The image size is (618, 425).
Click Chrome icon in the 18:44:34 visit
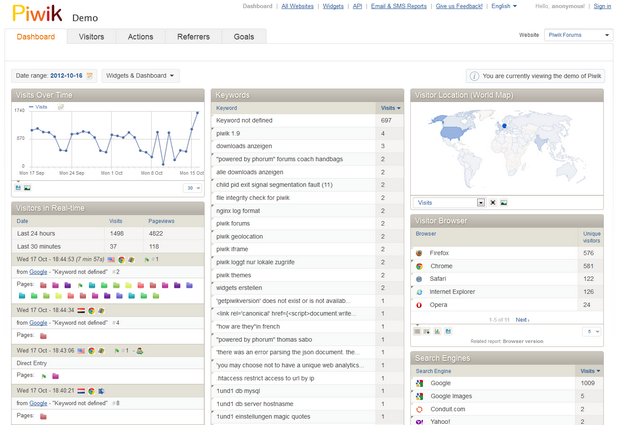pos(91,310)
